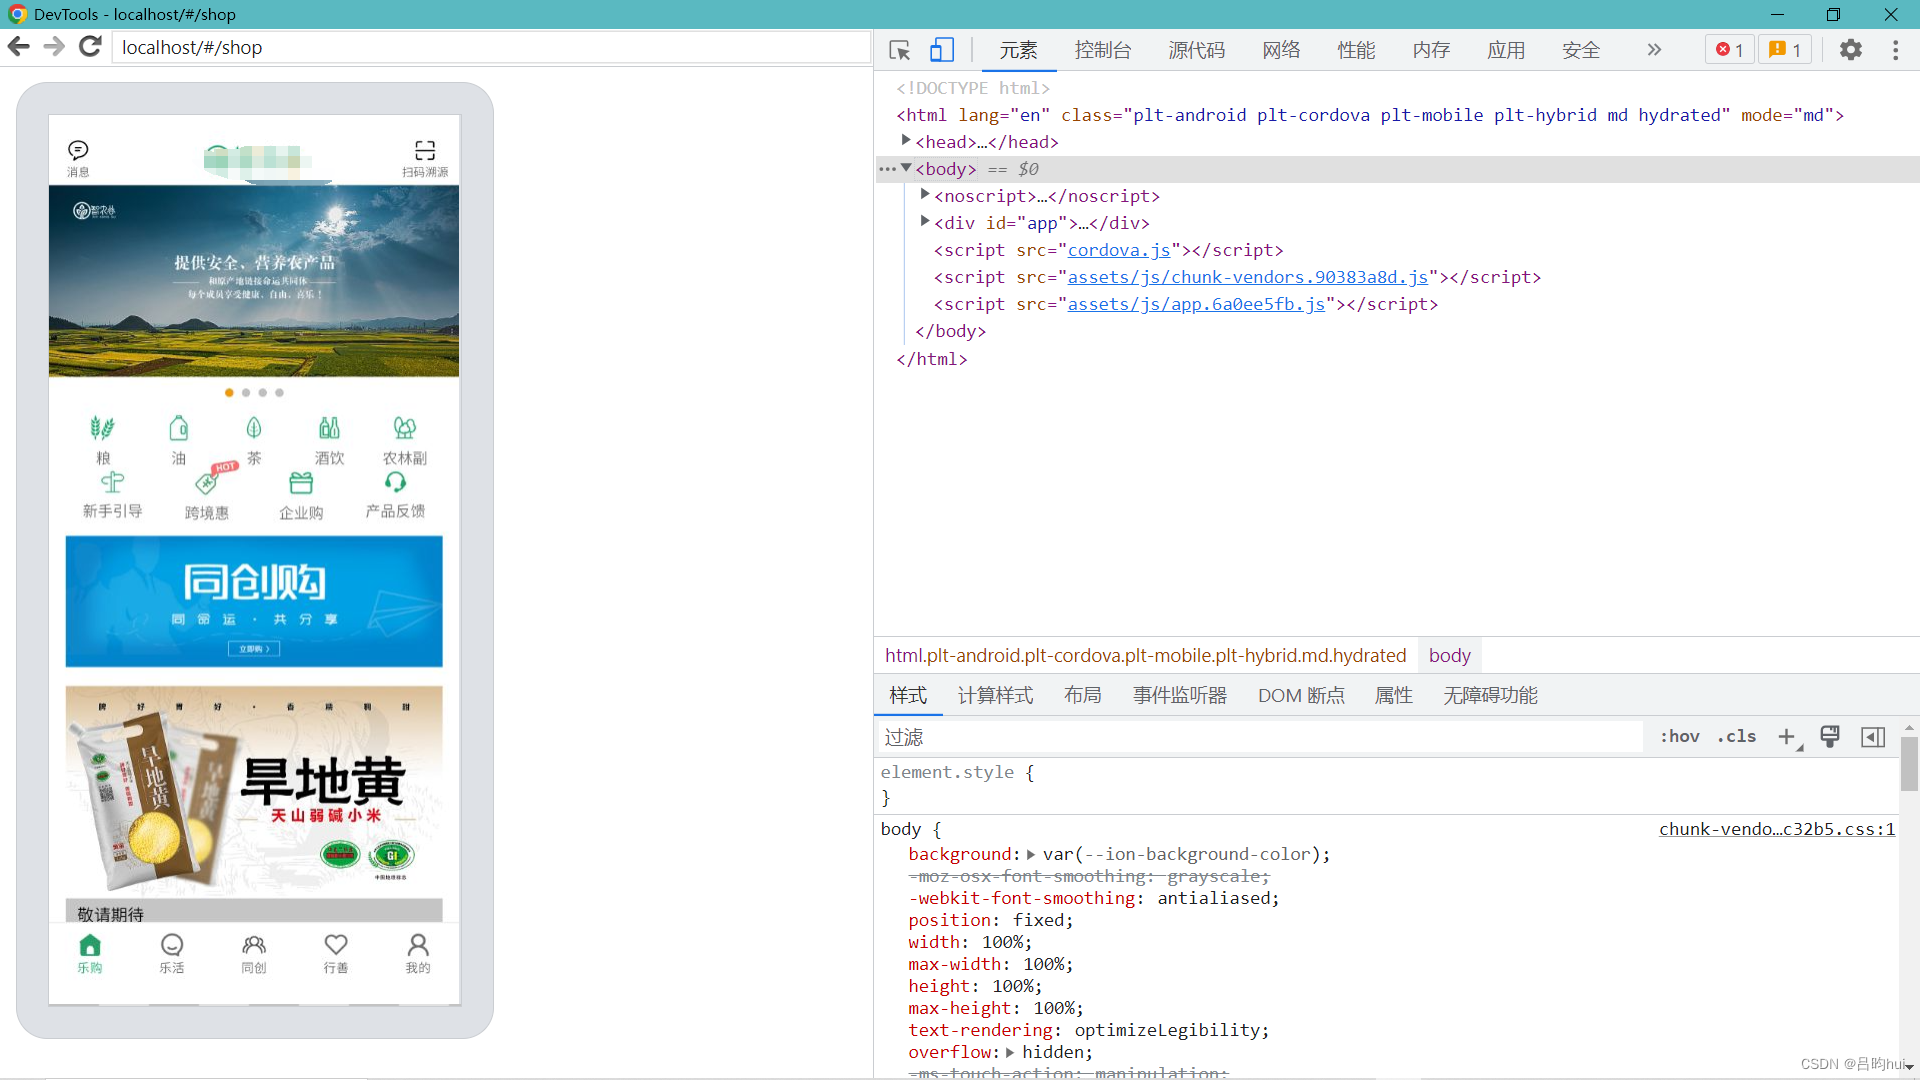
Task: Click the inspect element picker icon
Action: (899, 50)
